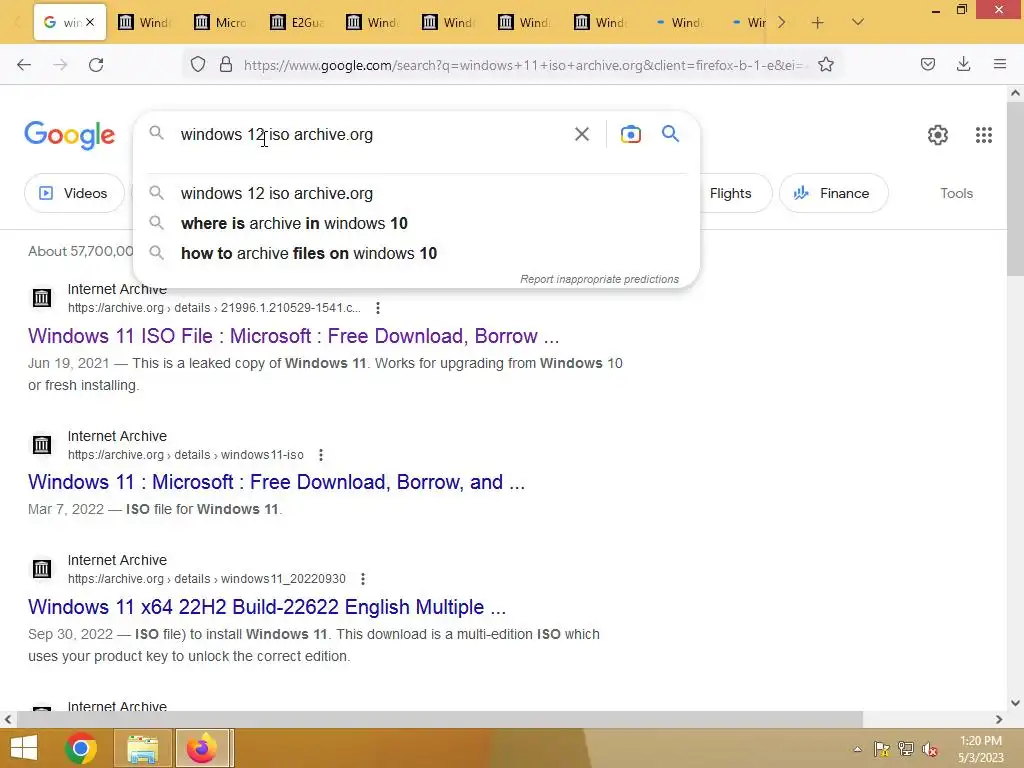1024x768 pixels.
Task: Reload the current page
Action: pos(96,65)
